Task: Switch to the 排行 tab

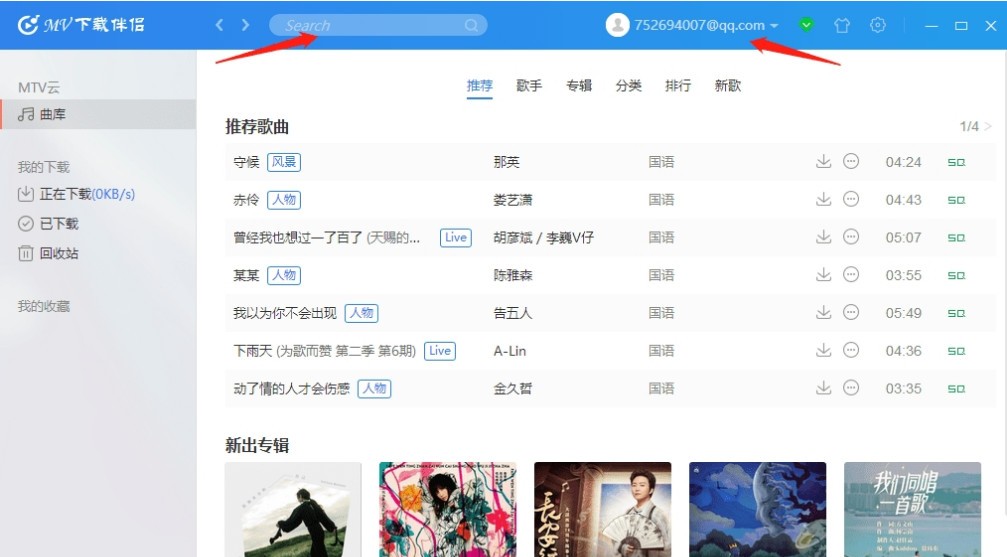Action: point(678,85)
